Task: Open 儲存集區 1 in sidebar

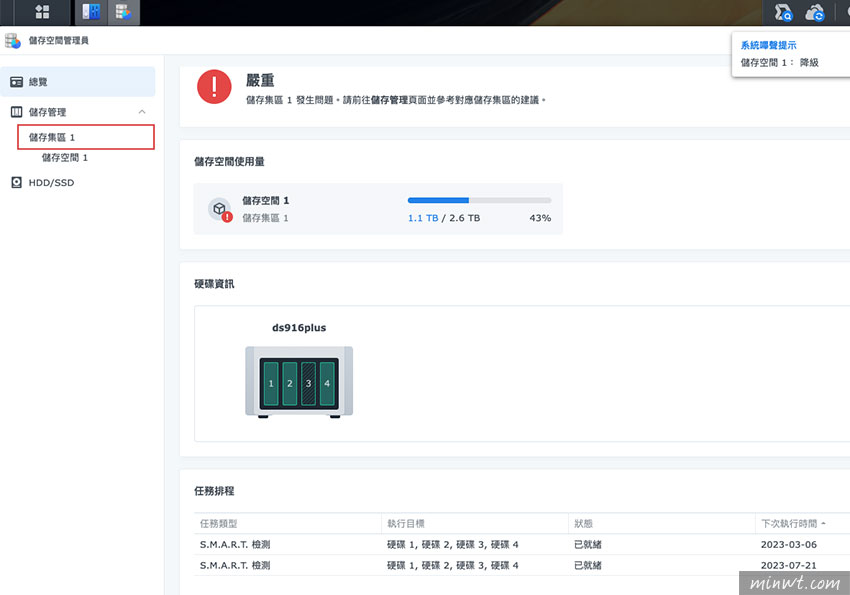Action: pos(86,137)
